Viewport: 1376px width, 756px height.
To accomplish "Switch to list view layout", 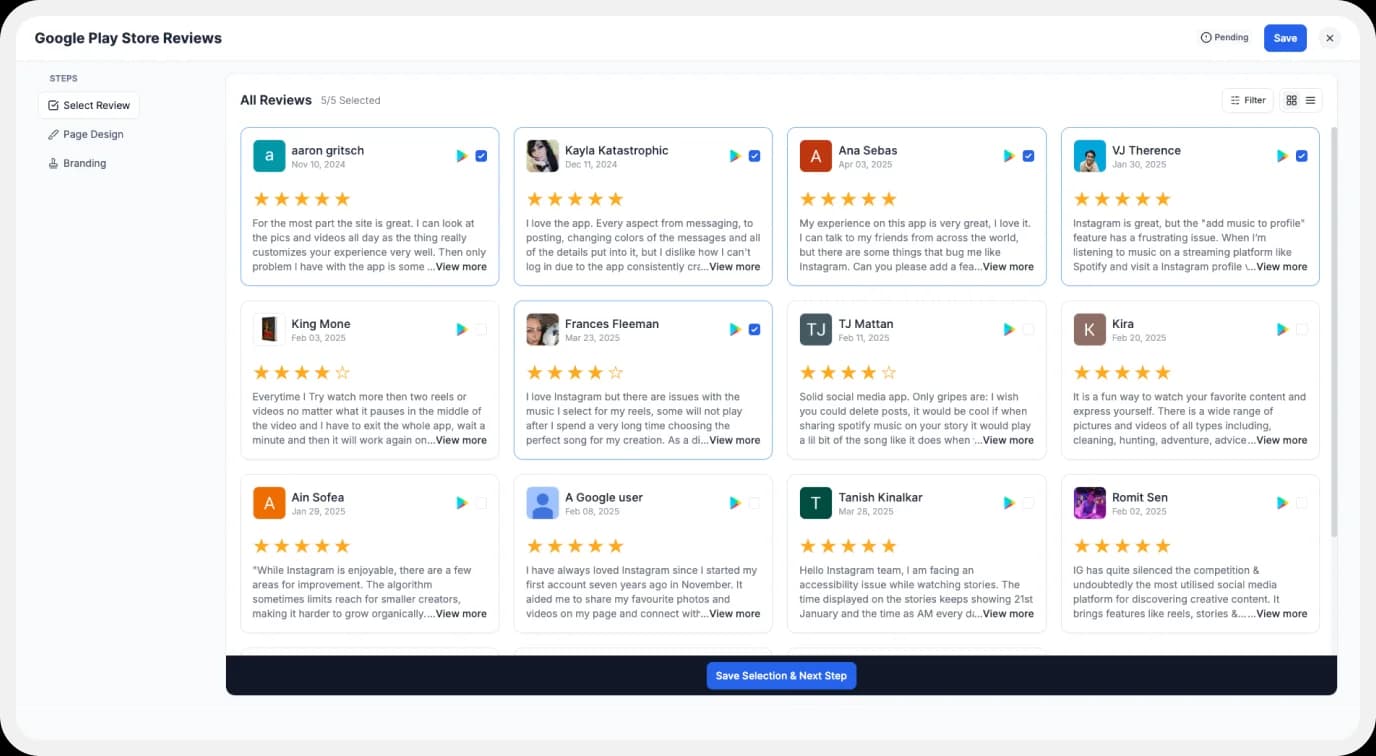I will tap(1310, 100).
